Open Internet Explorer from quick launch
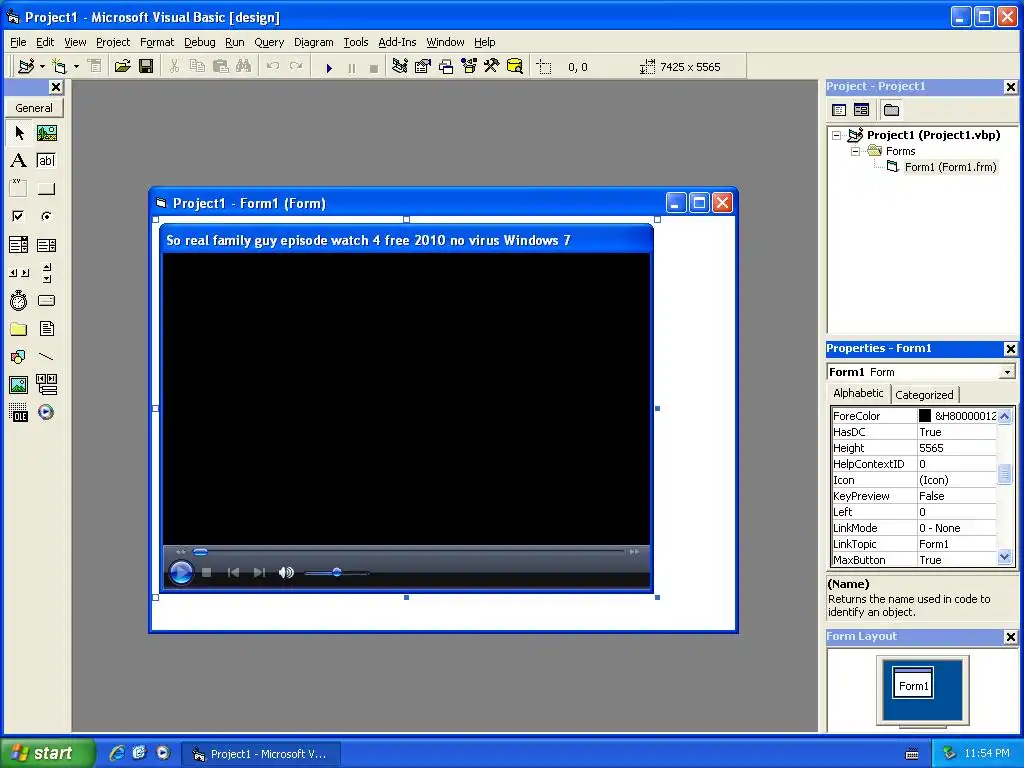1024x768 pixels. [117, 753]
